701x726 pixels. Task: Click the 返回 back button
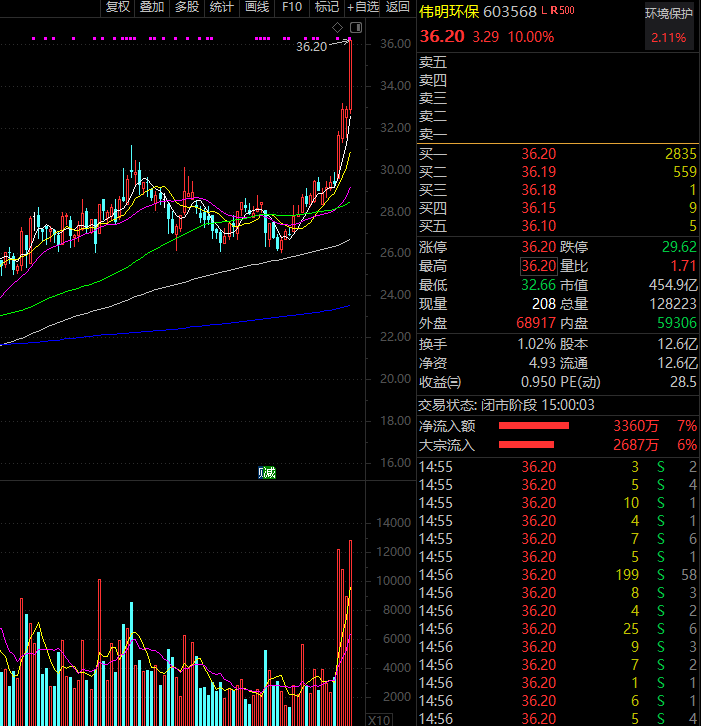[398, 7]
